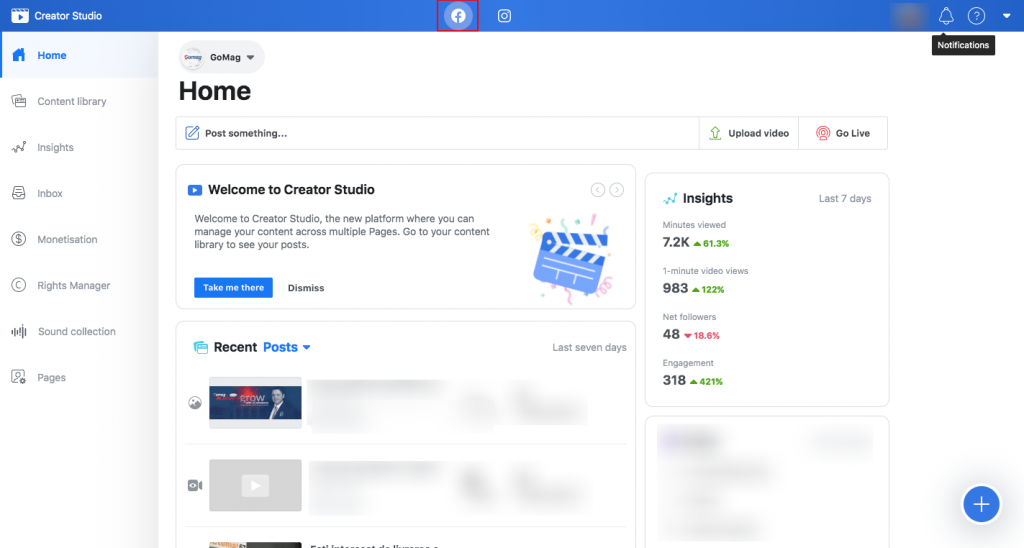Click the compose pencil icon

192,133
